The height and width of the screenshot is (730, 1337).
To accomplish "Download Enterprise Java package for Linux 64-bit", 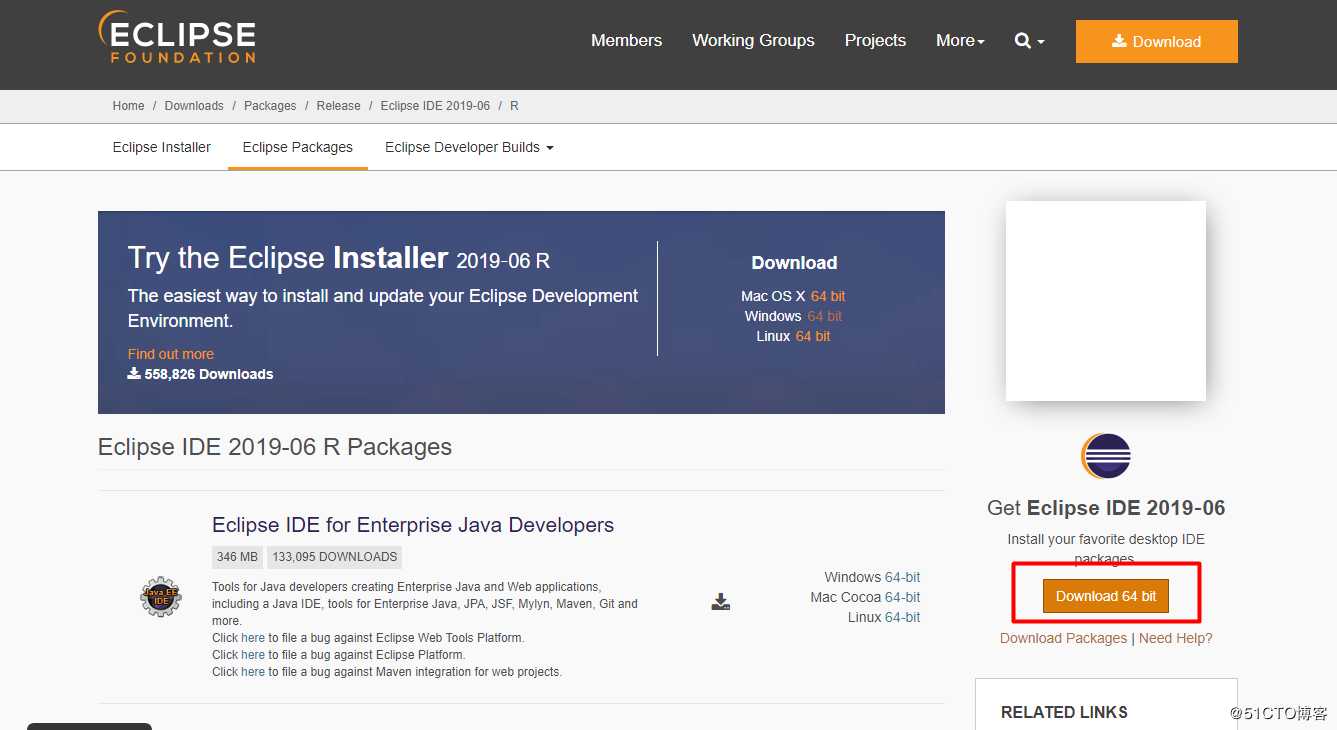I will 902,617.
